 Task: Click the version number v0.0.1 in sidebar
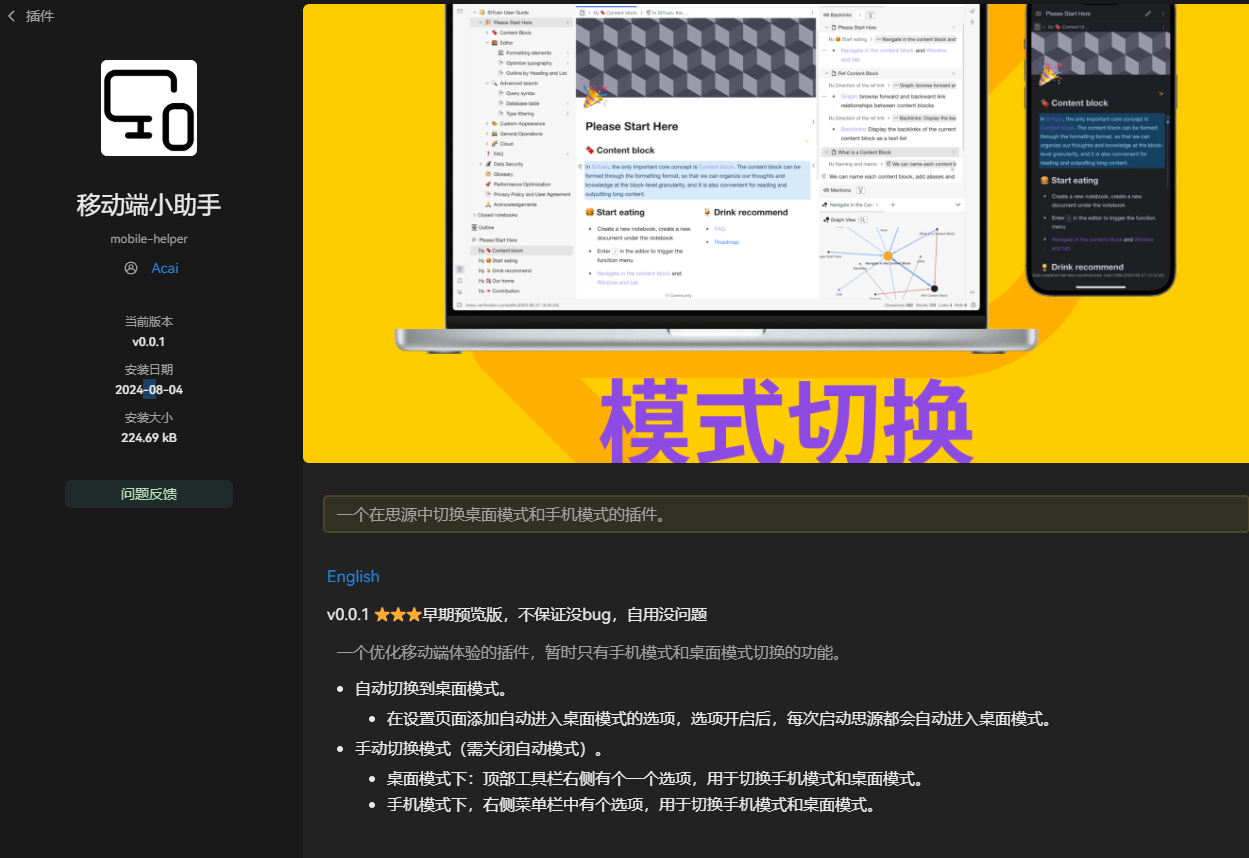pos(149,342)
